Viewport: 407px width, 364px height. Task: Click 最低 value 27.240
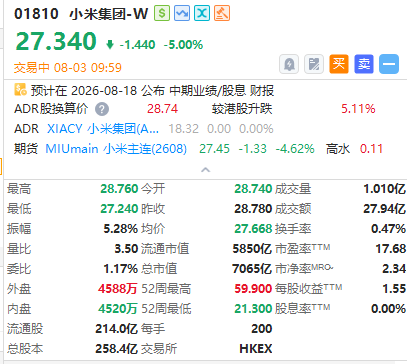click(119, 209)
